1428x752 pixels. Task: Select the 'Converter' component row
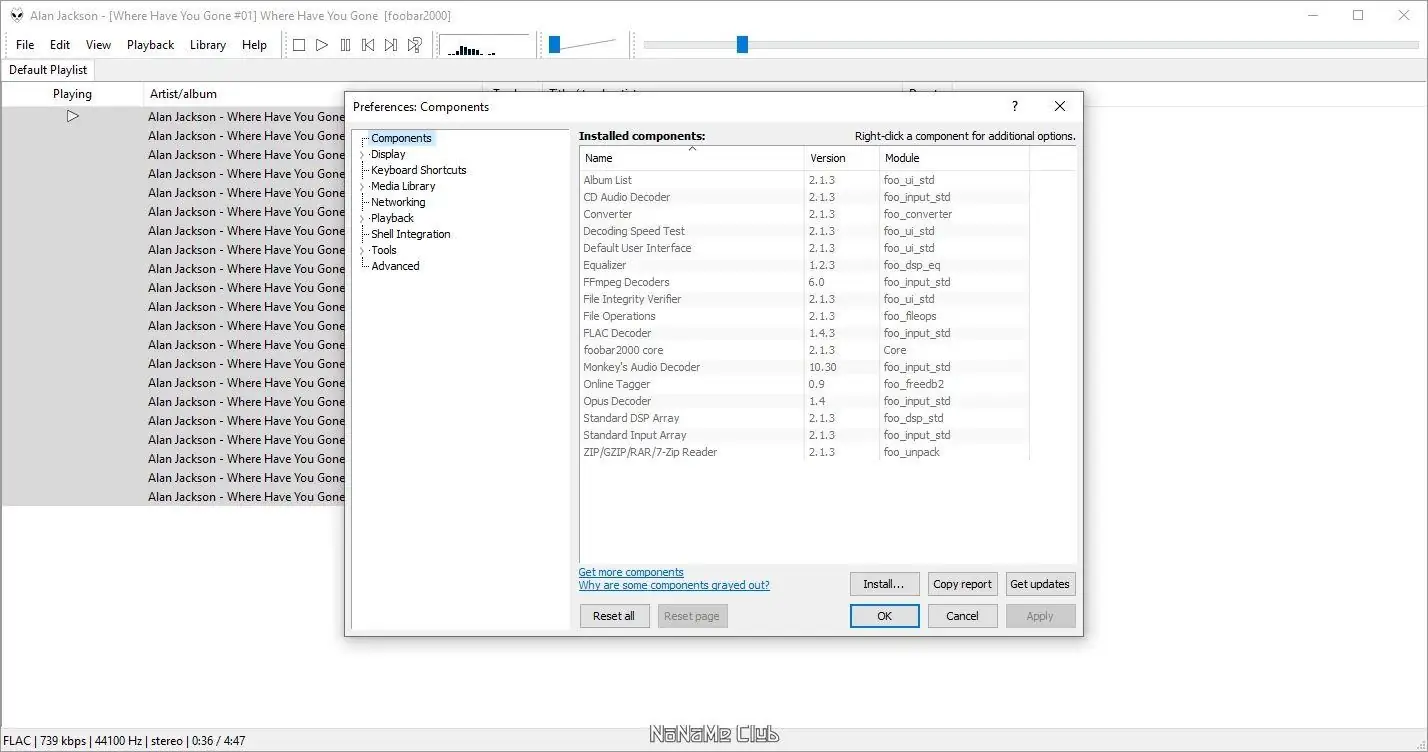pos(804,214)
